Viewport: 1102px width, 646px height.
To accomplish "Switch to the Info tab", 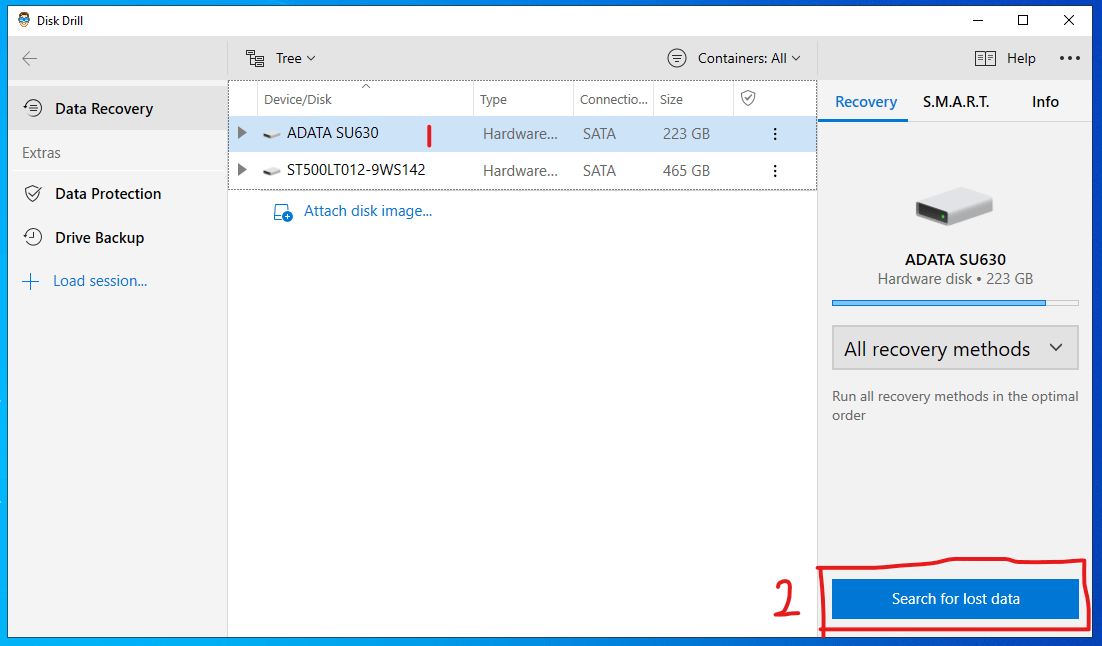I will point(1045,102).
